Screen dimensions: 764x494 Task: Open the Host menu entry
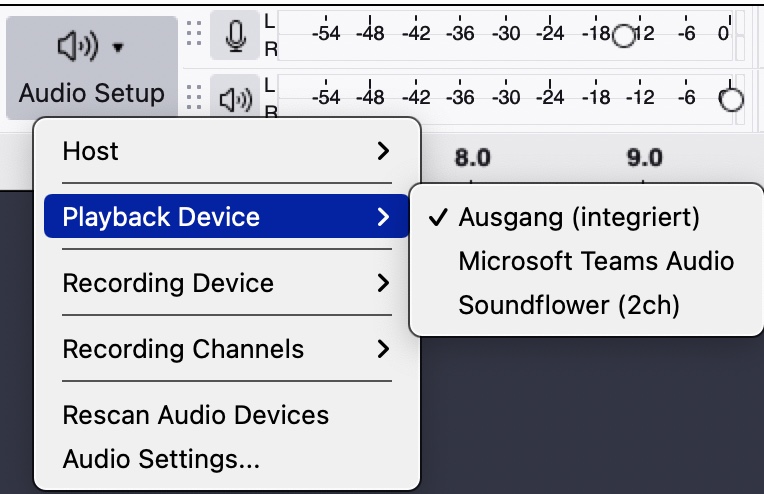[x=226, y=151]
